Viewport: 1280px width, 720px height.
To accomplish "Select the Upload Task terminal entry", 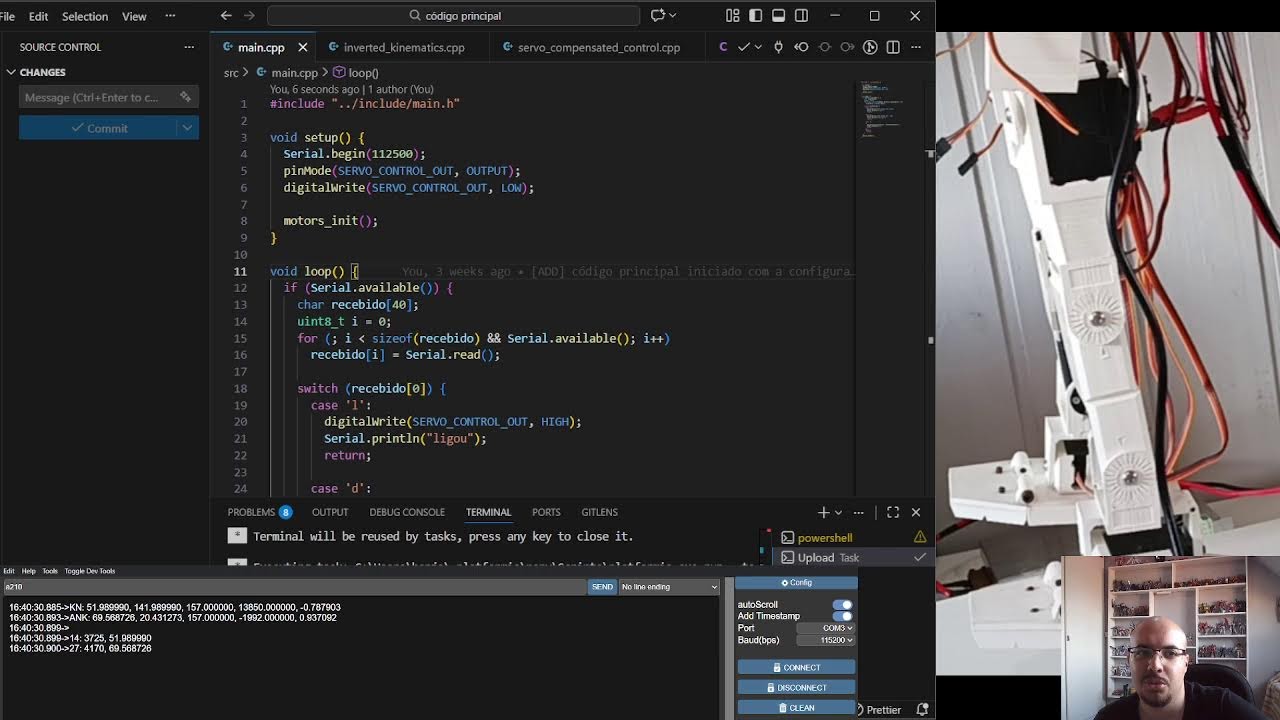I will pos(854,558).
